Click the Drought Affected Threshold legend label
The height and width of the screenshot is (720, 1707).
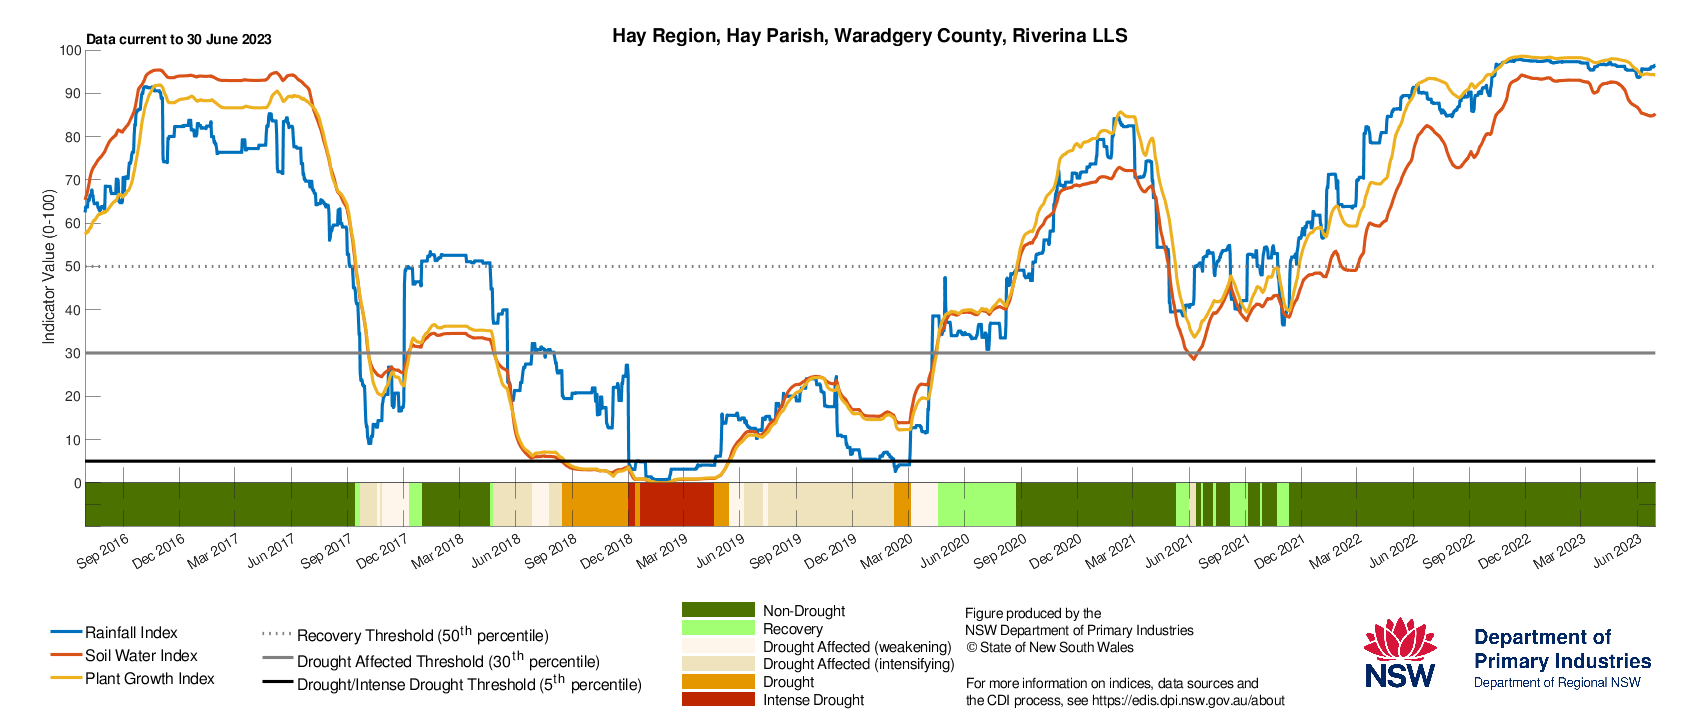[x=448, y=660]
